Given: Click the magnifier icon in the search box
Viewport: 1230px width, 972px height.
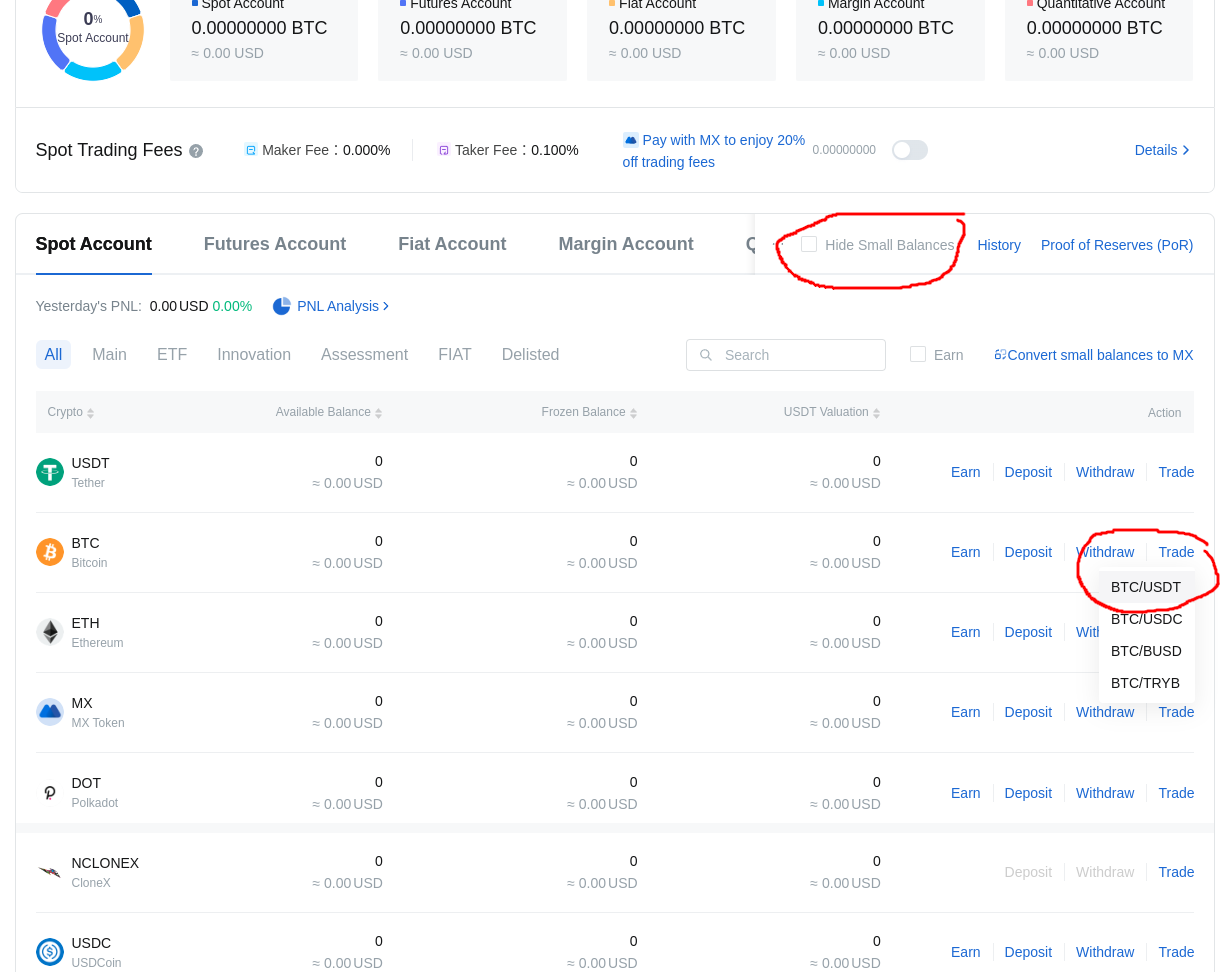Looking at the screenshot, I should (x=706, y=355).
